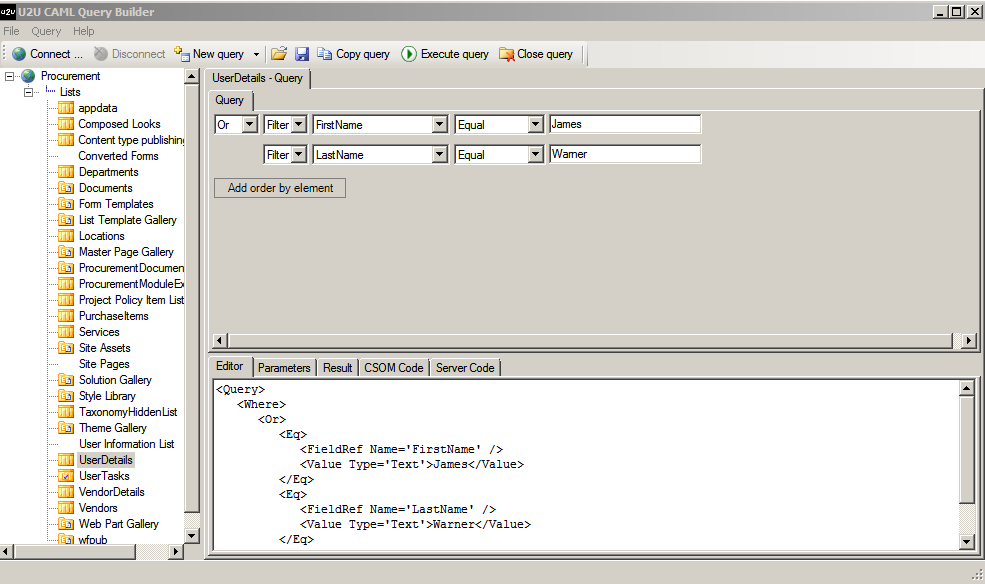Select the VendorDetails list in tree

coord(111,492)
